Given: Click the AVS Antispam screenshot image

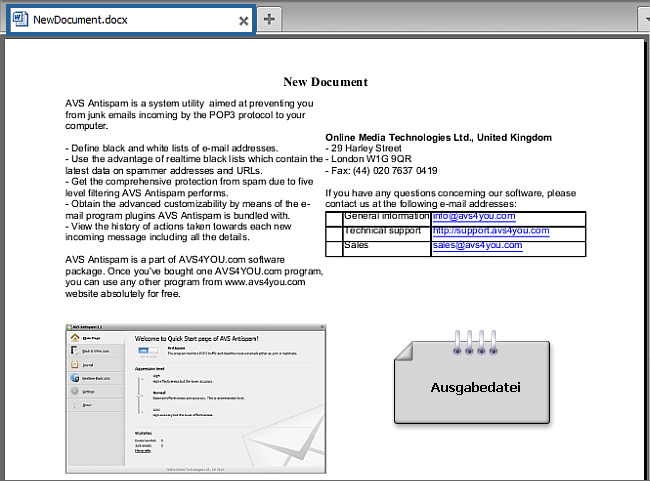Looking at the screenshot, I should tap(196, 399).
